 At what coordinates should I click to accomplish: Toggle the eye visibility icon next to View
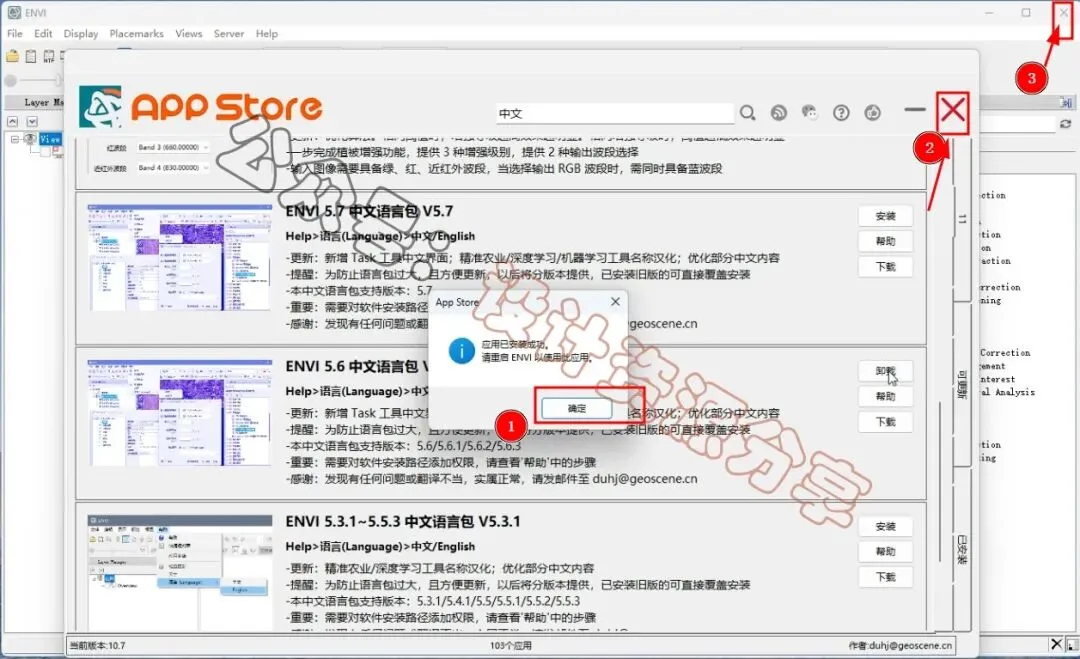pos(30,139)
